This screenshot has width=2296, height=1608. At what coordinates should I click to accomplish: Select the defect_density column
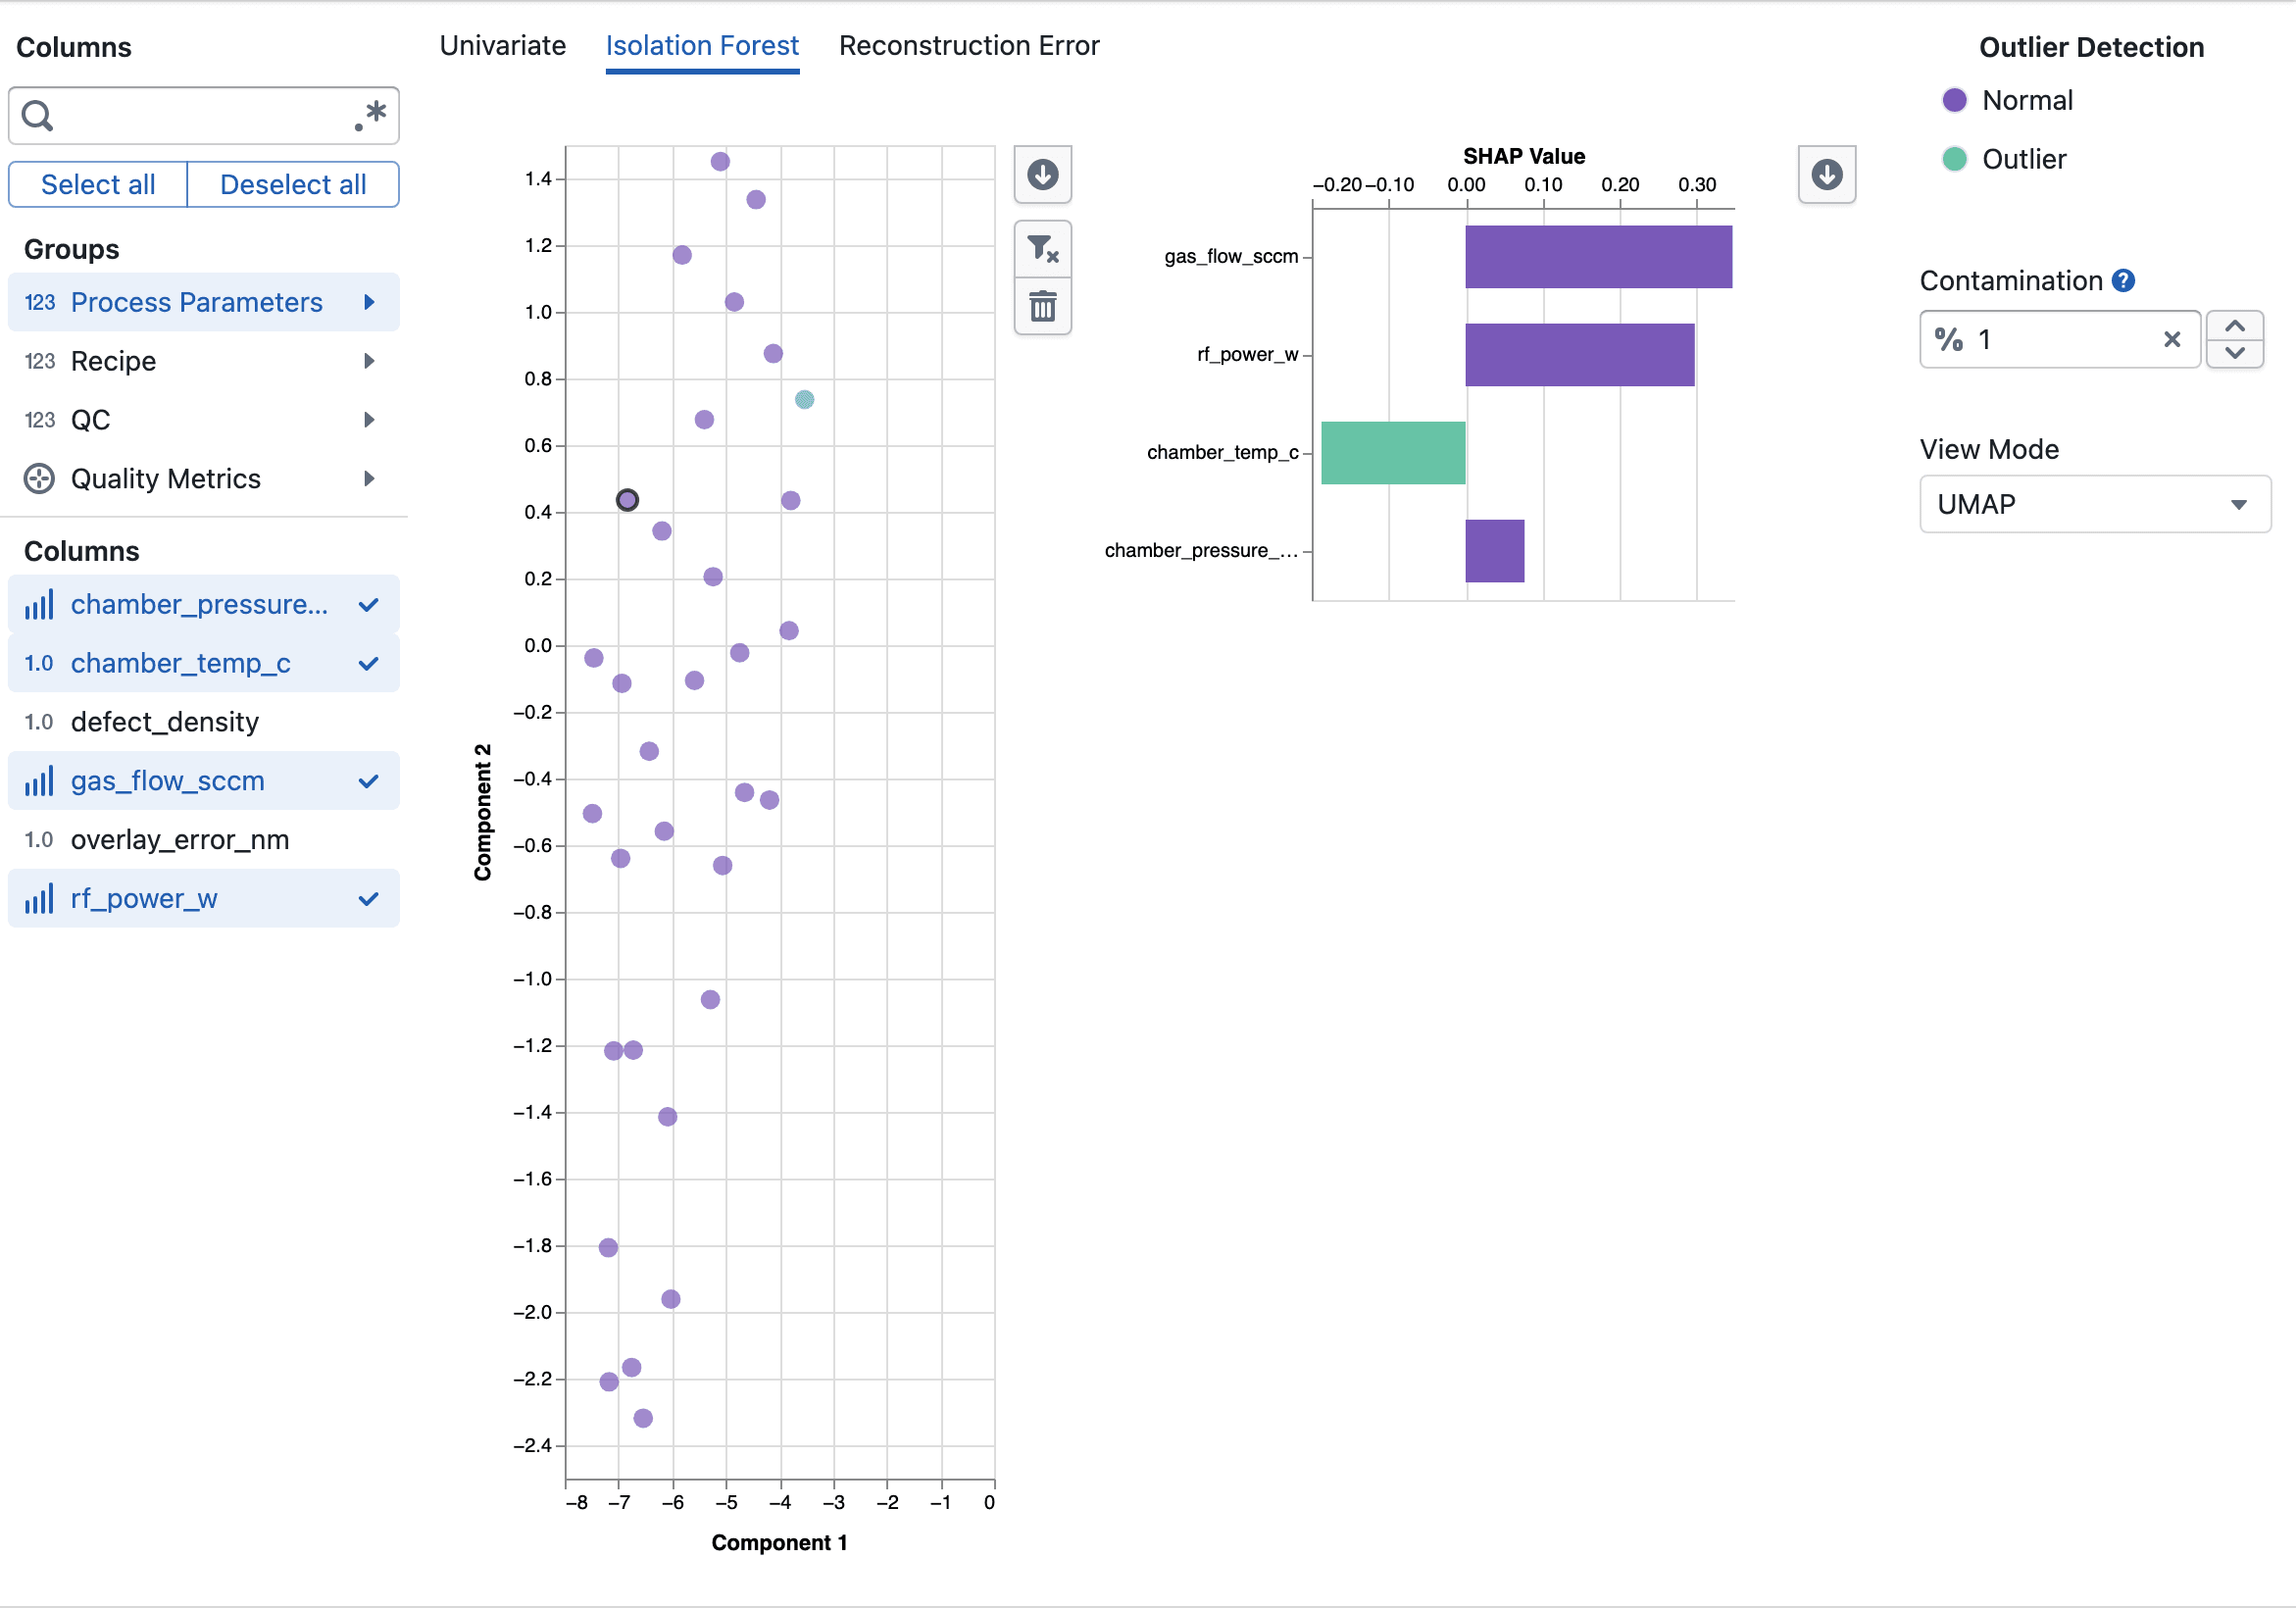coord(204,722)
